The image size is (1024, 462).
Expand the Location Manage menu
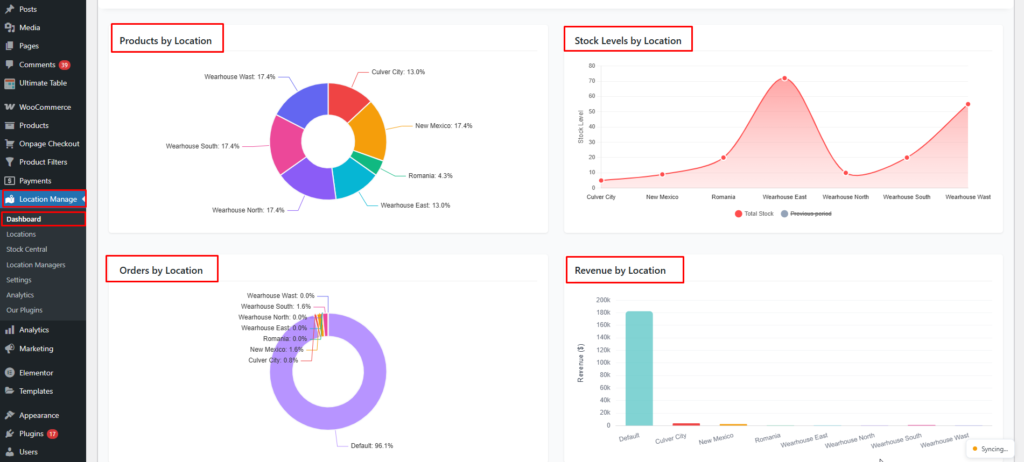click(x=49, y=199)
